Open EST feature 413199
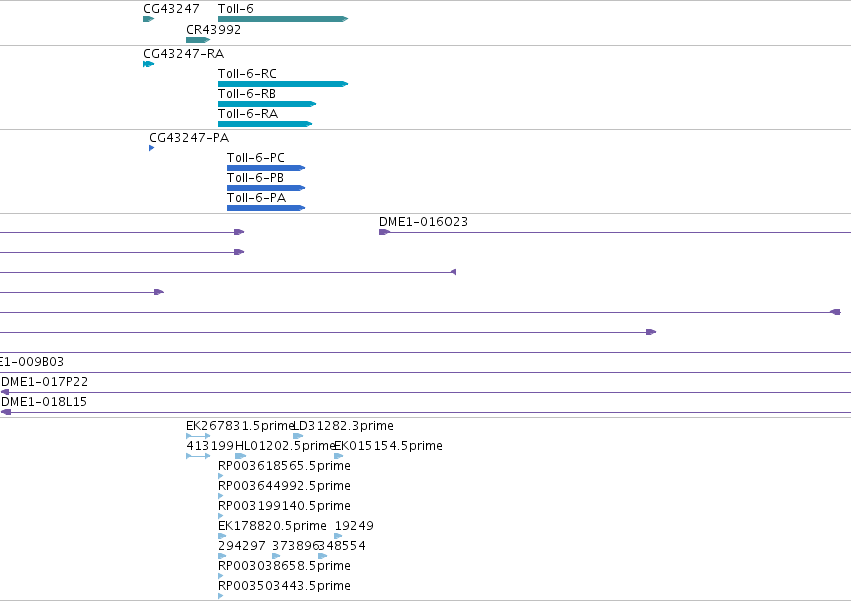The image size is (851, 601). tap(210, 446)
